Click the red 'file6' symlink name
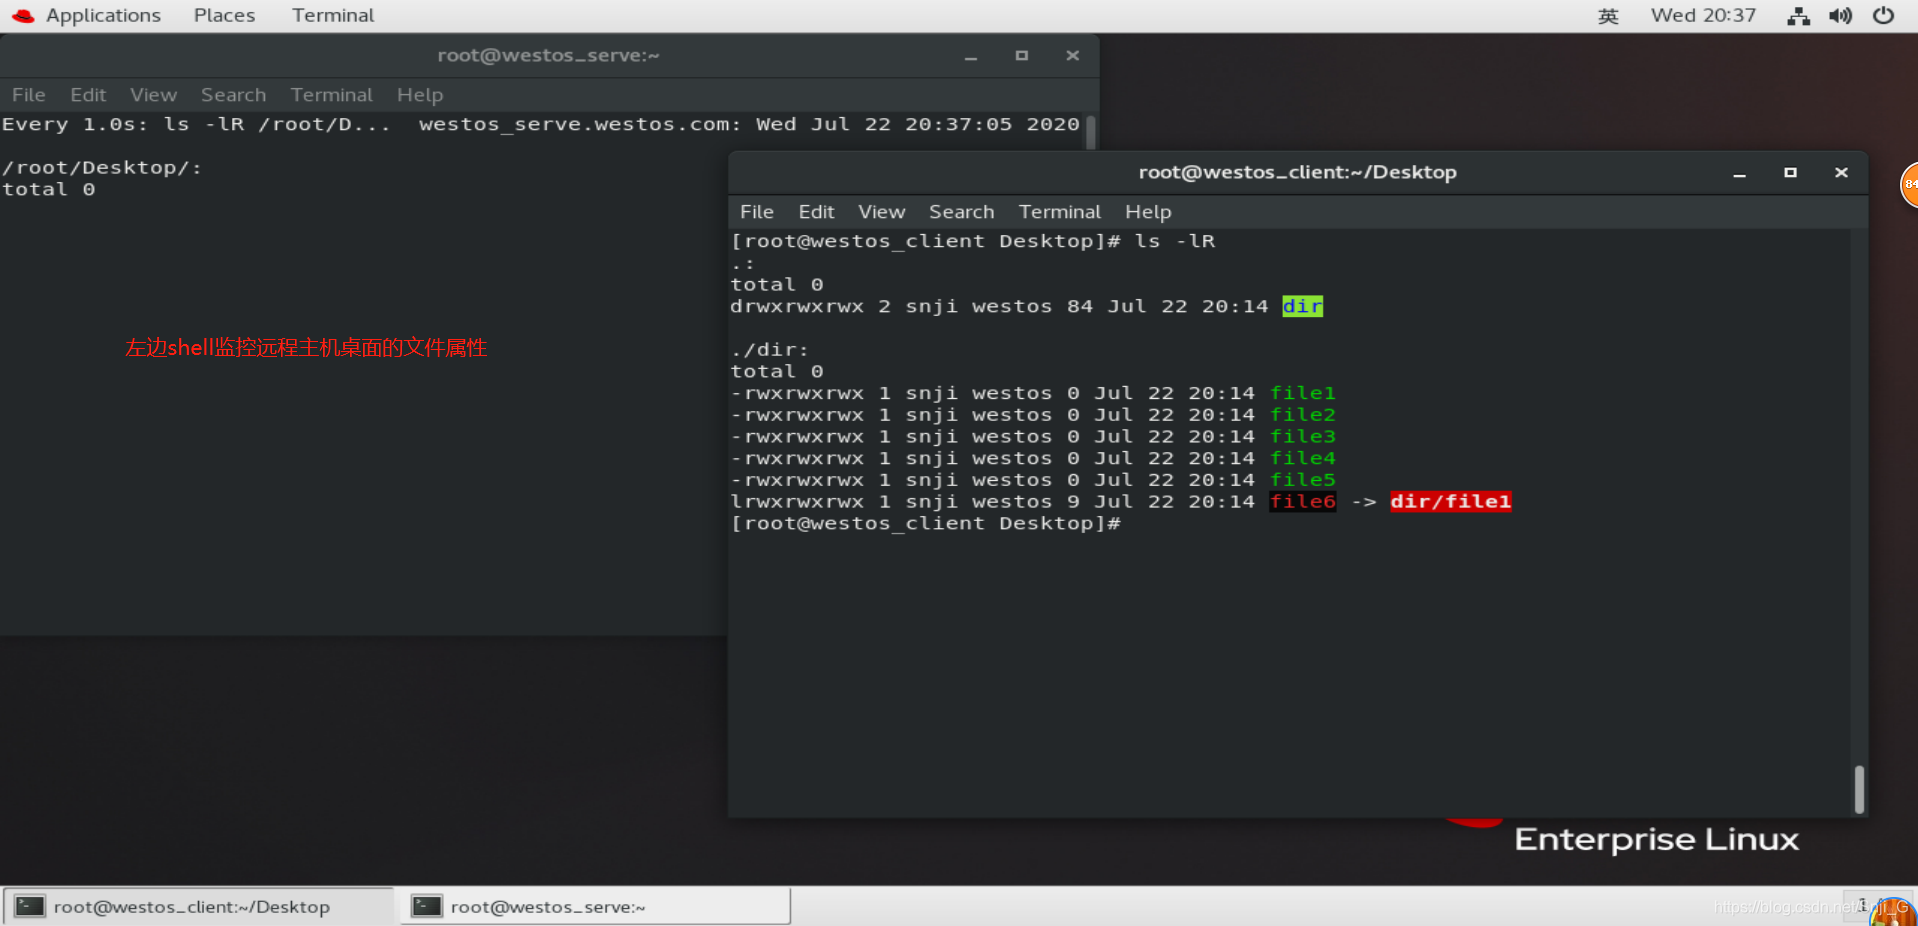Image resolution: width=1918 pixels, height=926 pixels. tap(1302, 501)
